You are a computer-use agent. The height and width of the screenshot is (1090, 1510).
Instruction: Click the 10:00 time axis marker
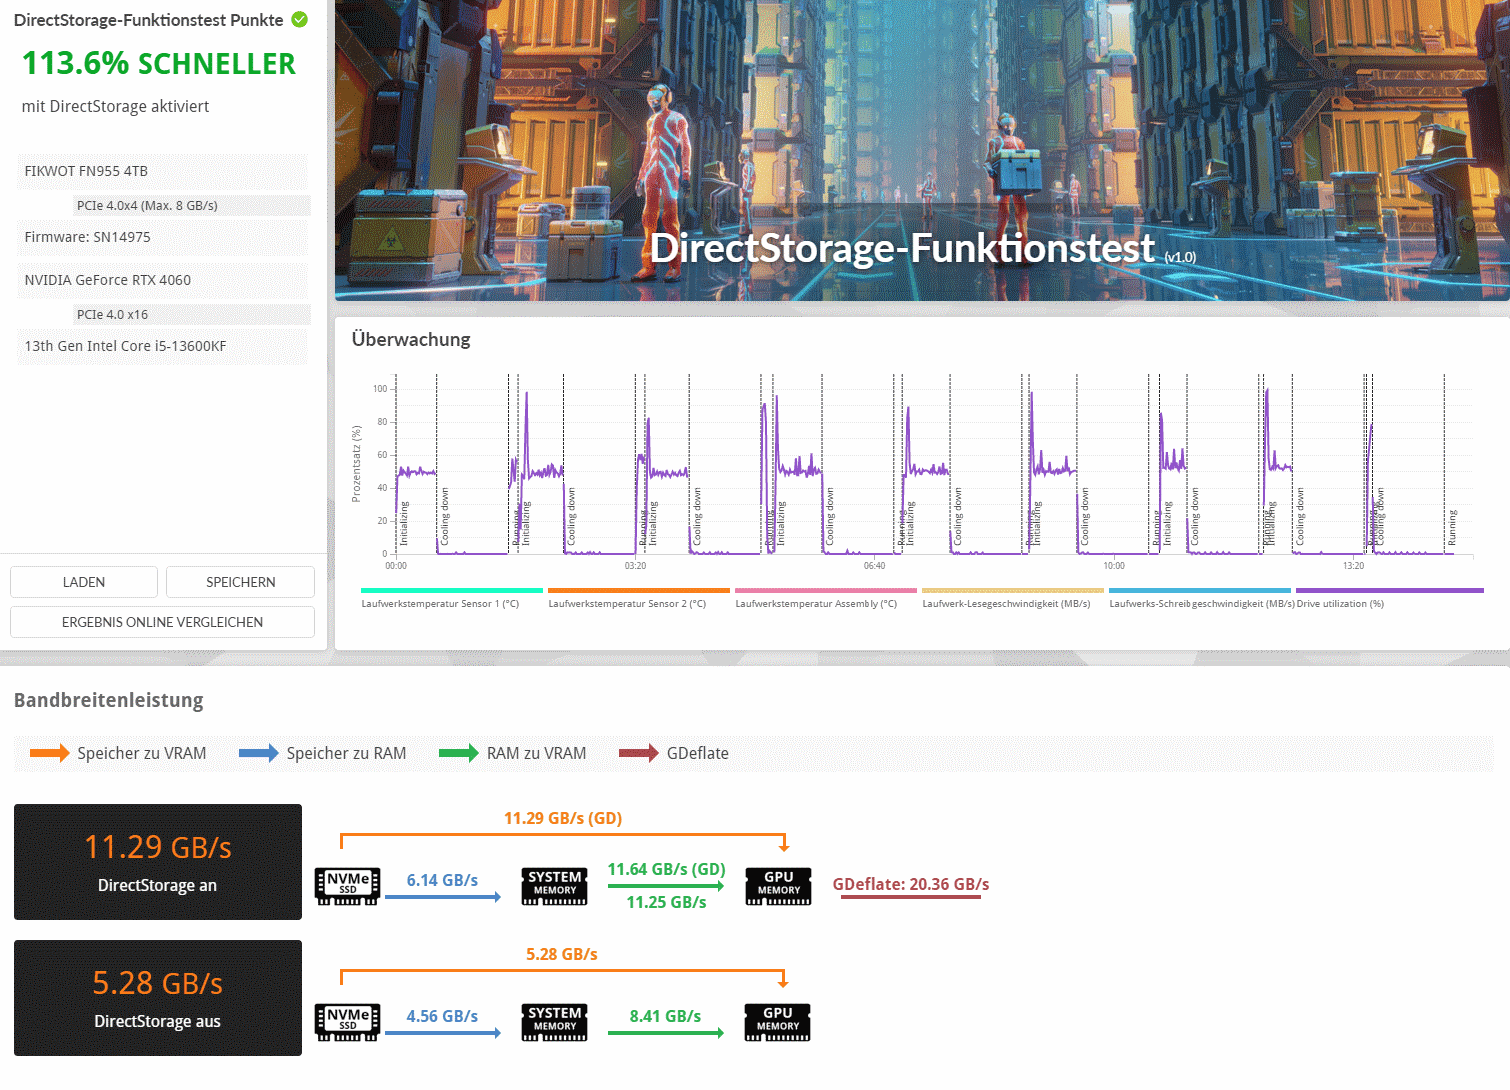[1114, 566]
